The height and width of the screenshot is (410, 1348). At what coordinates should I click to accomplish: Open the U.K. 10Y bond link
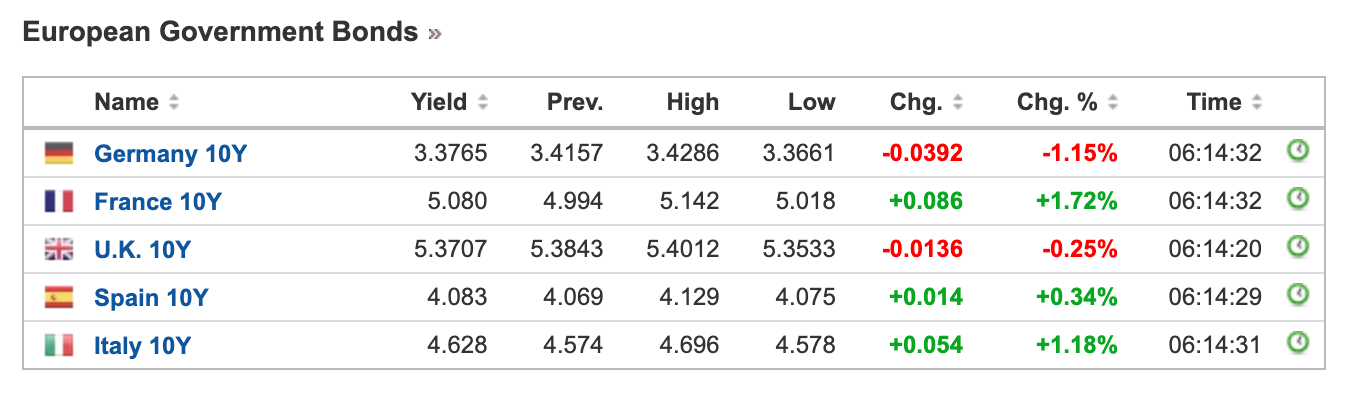[x=142, y=250]
